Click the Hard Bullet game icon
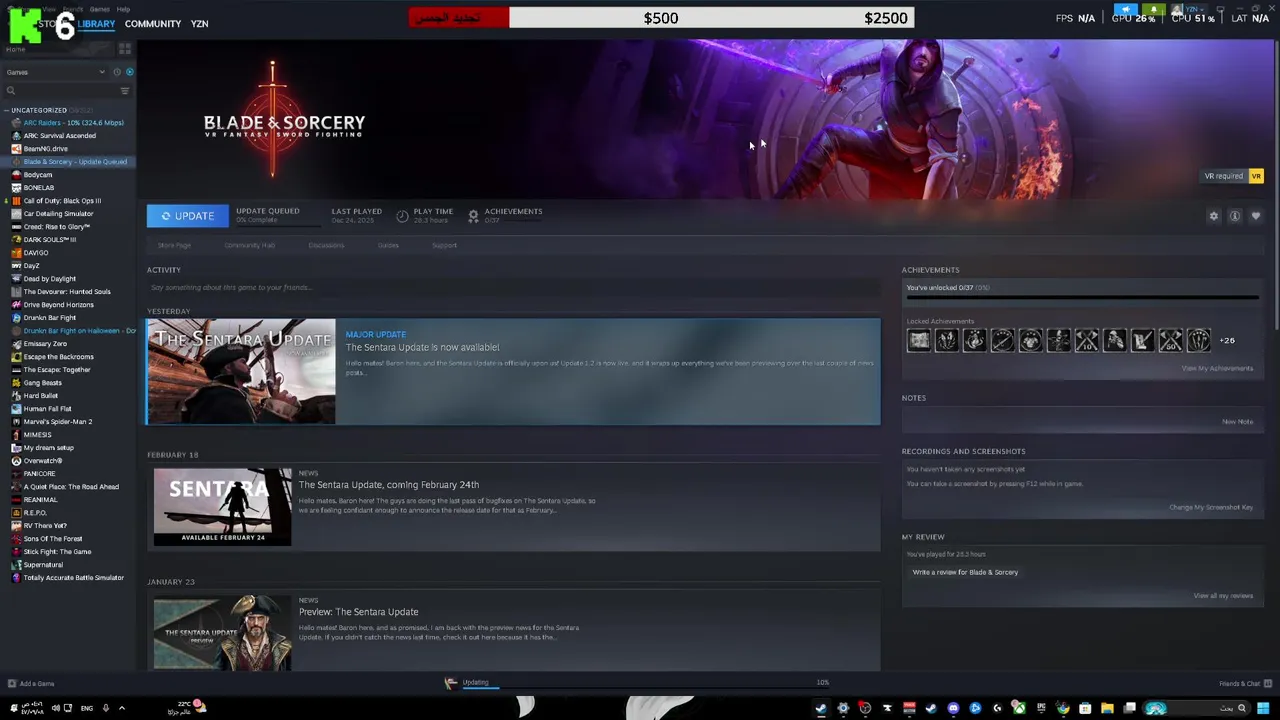 [16, 396]
